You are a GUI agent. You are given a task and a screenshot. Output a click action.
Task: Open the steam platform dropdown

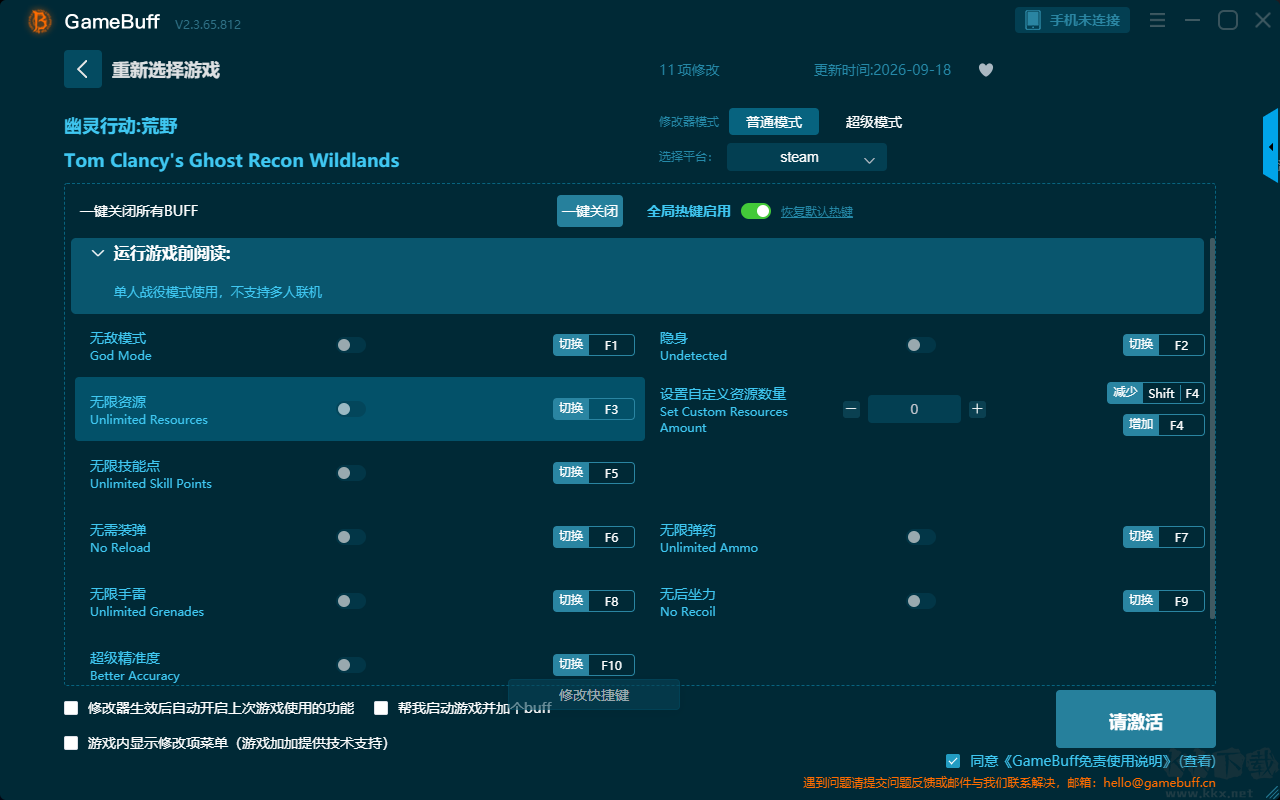[807, 157]
